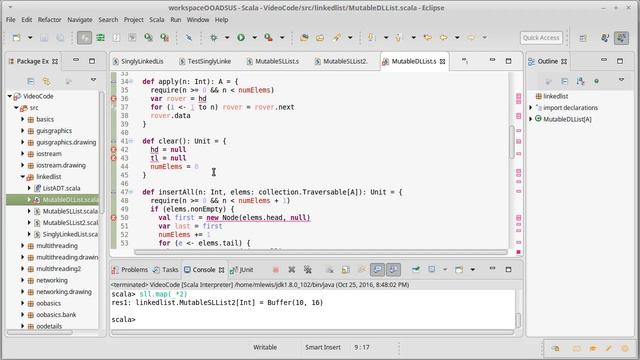Toggle Scroll Lock in Console toolbar
Screen dimensions: 640x360
click(346, 270)
